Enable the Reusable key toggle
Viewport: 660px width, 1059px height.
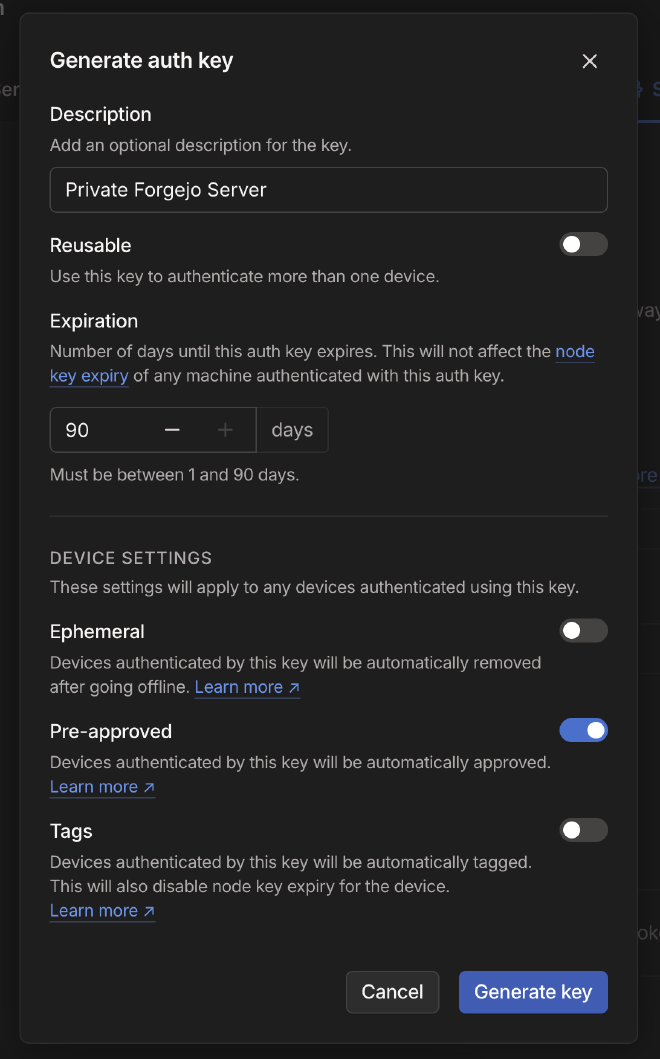tap(583, 245)
